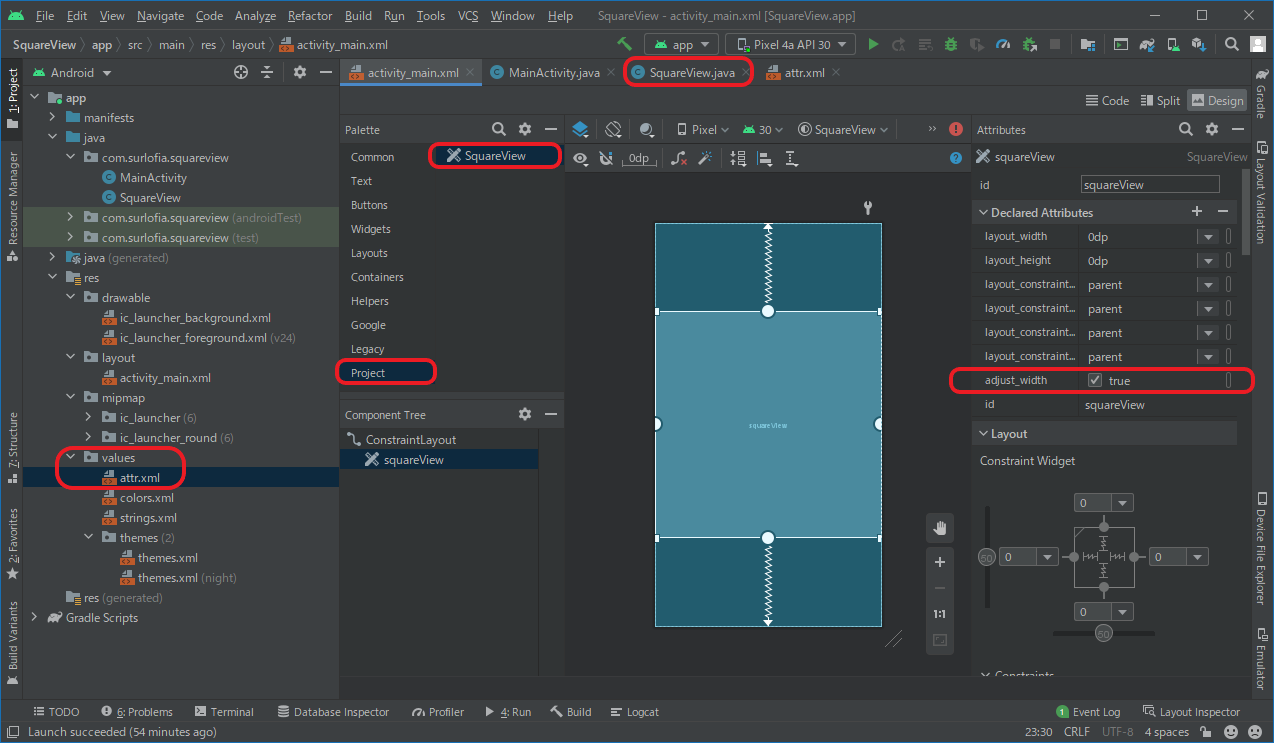Click the Clear constraints icon
The height and width of the screenshot is (743, 1274).
pyautogui.click(x=679, y=158)
